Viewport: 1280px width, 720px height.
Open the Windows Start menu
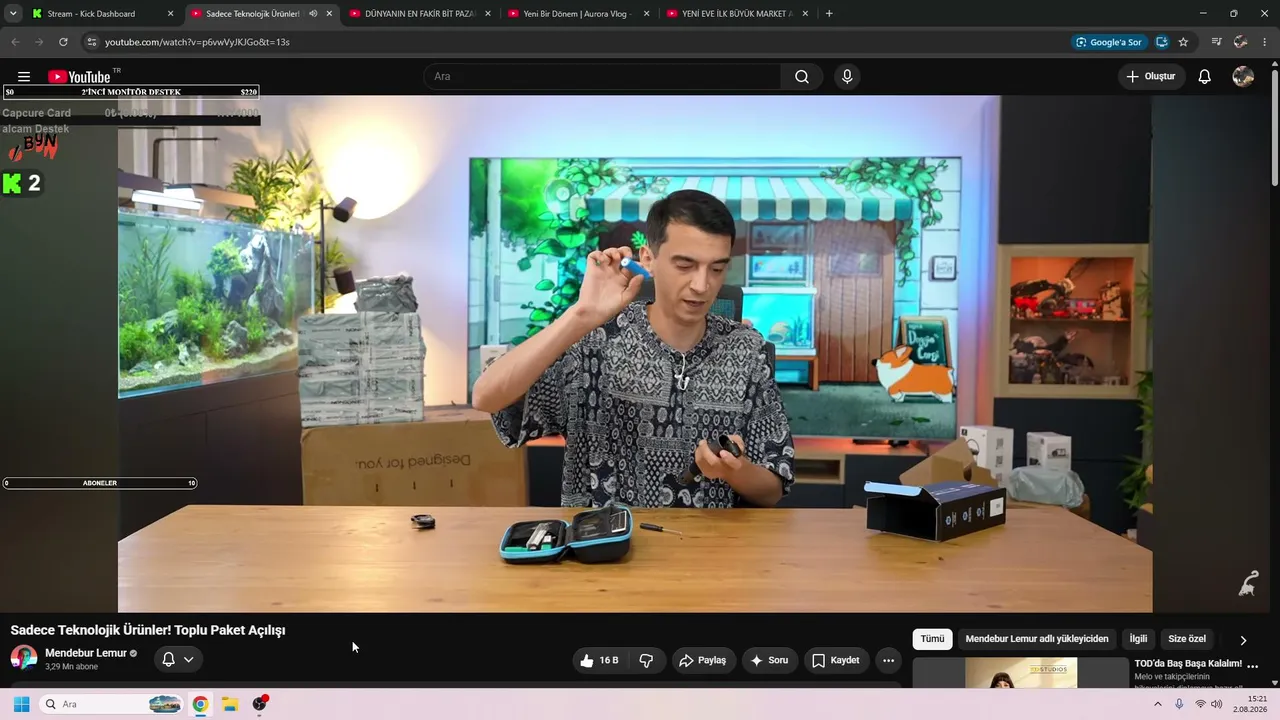(21, 704)
